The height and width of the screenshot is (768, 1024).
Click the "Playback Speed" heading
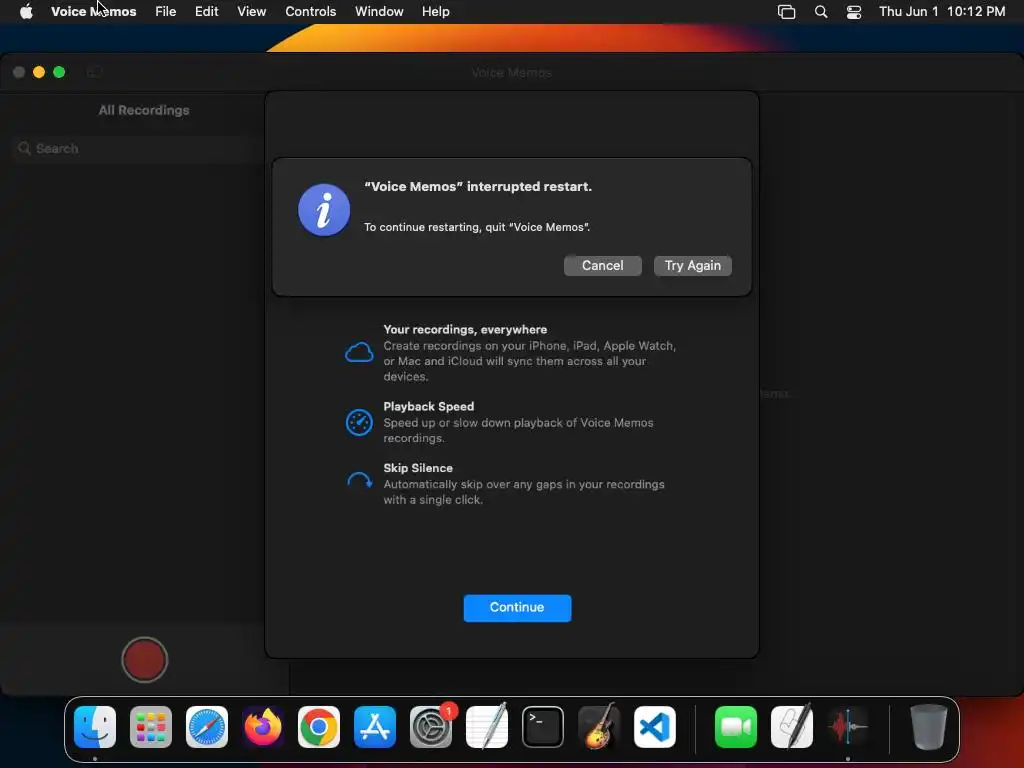click(428, 406)
